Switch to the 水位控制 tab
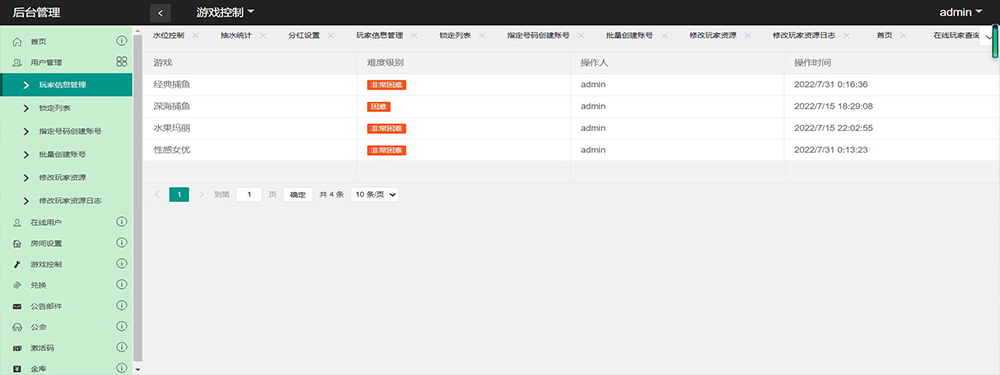 click(x=168, y=36)
